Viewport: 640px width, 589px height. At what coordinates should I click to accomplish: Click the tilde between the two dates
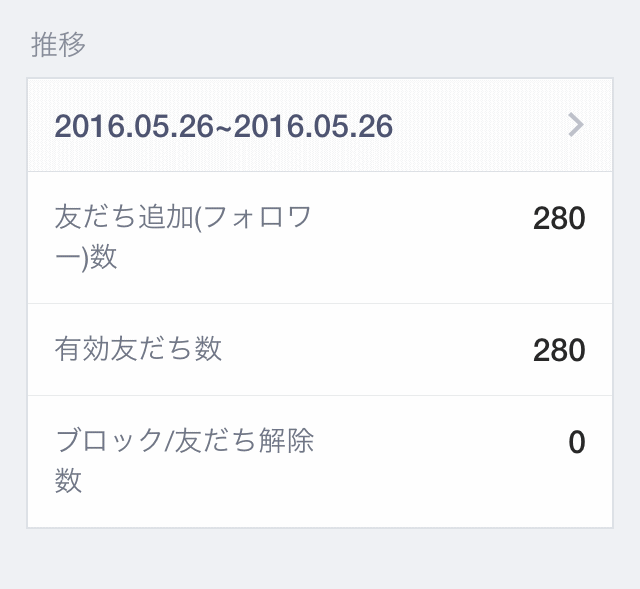224,126
